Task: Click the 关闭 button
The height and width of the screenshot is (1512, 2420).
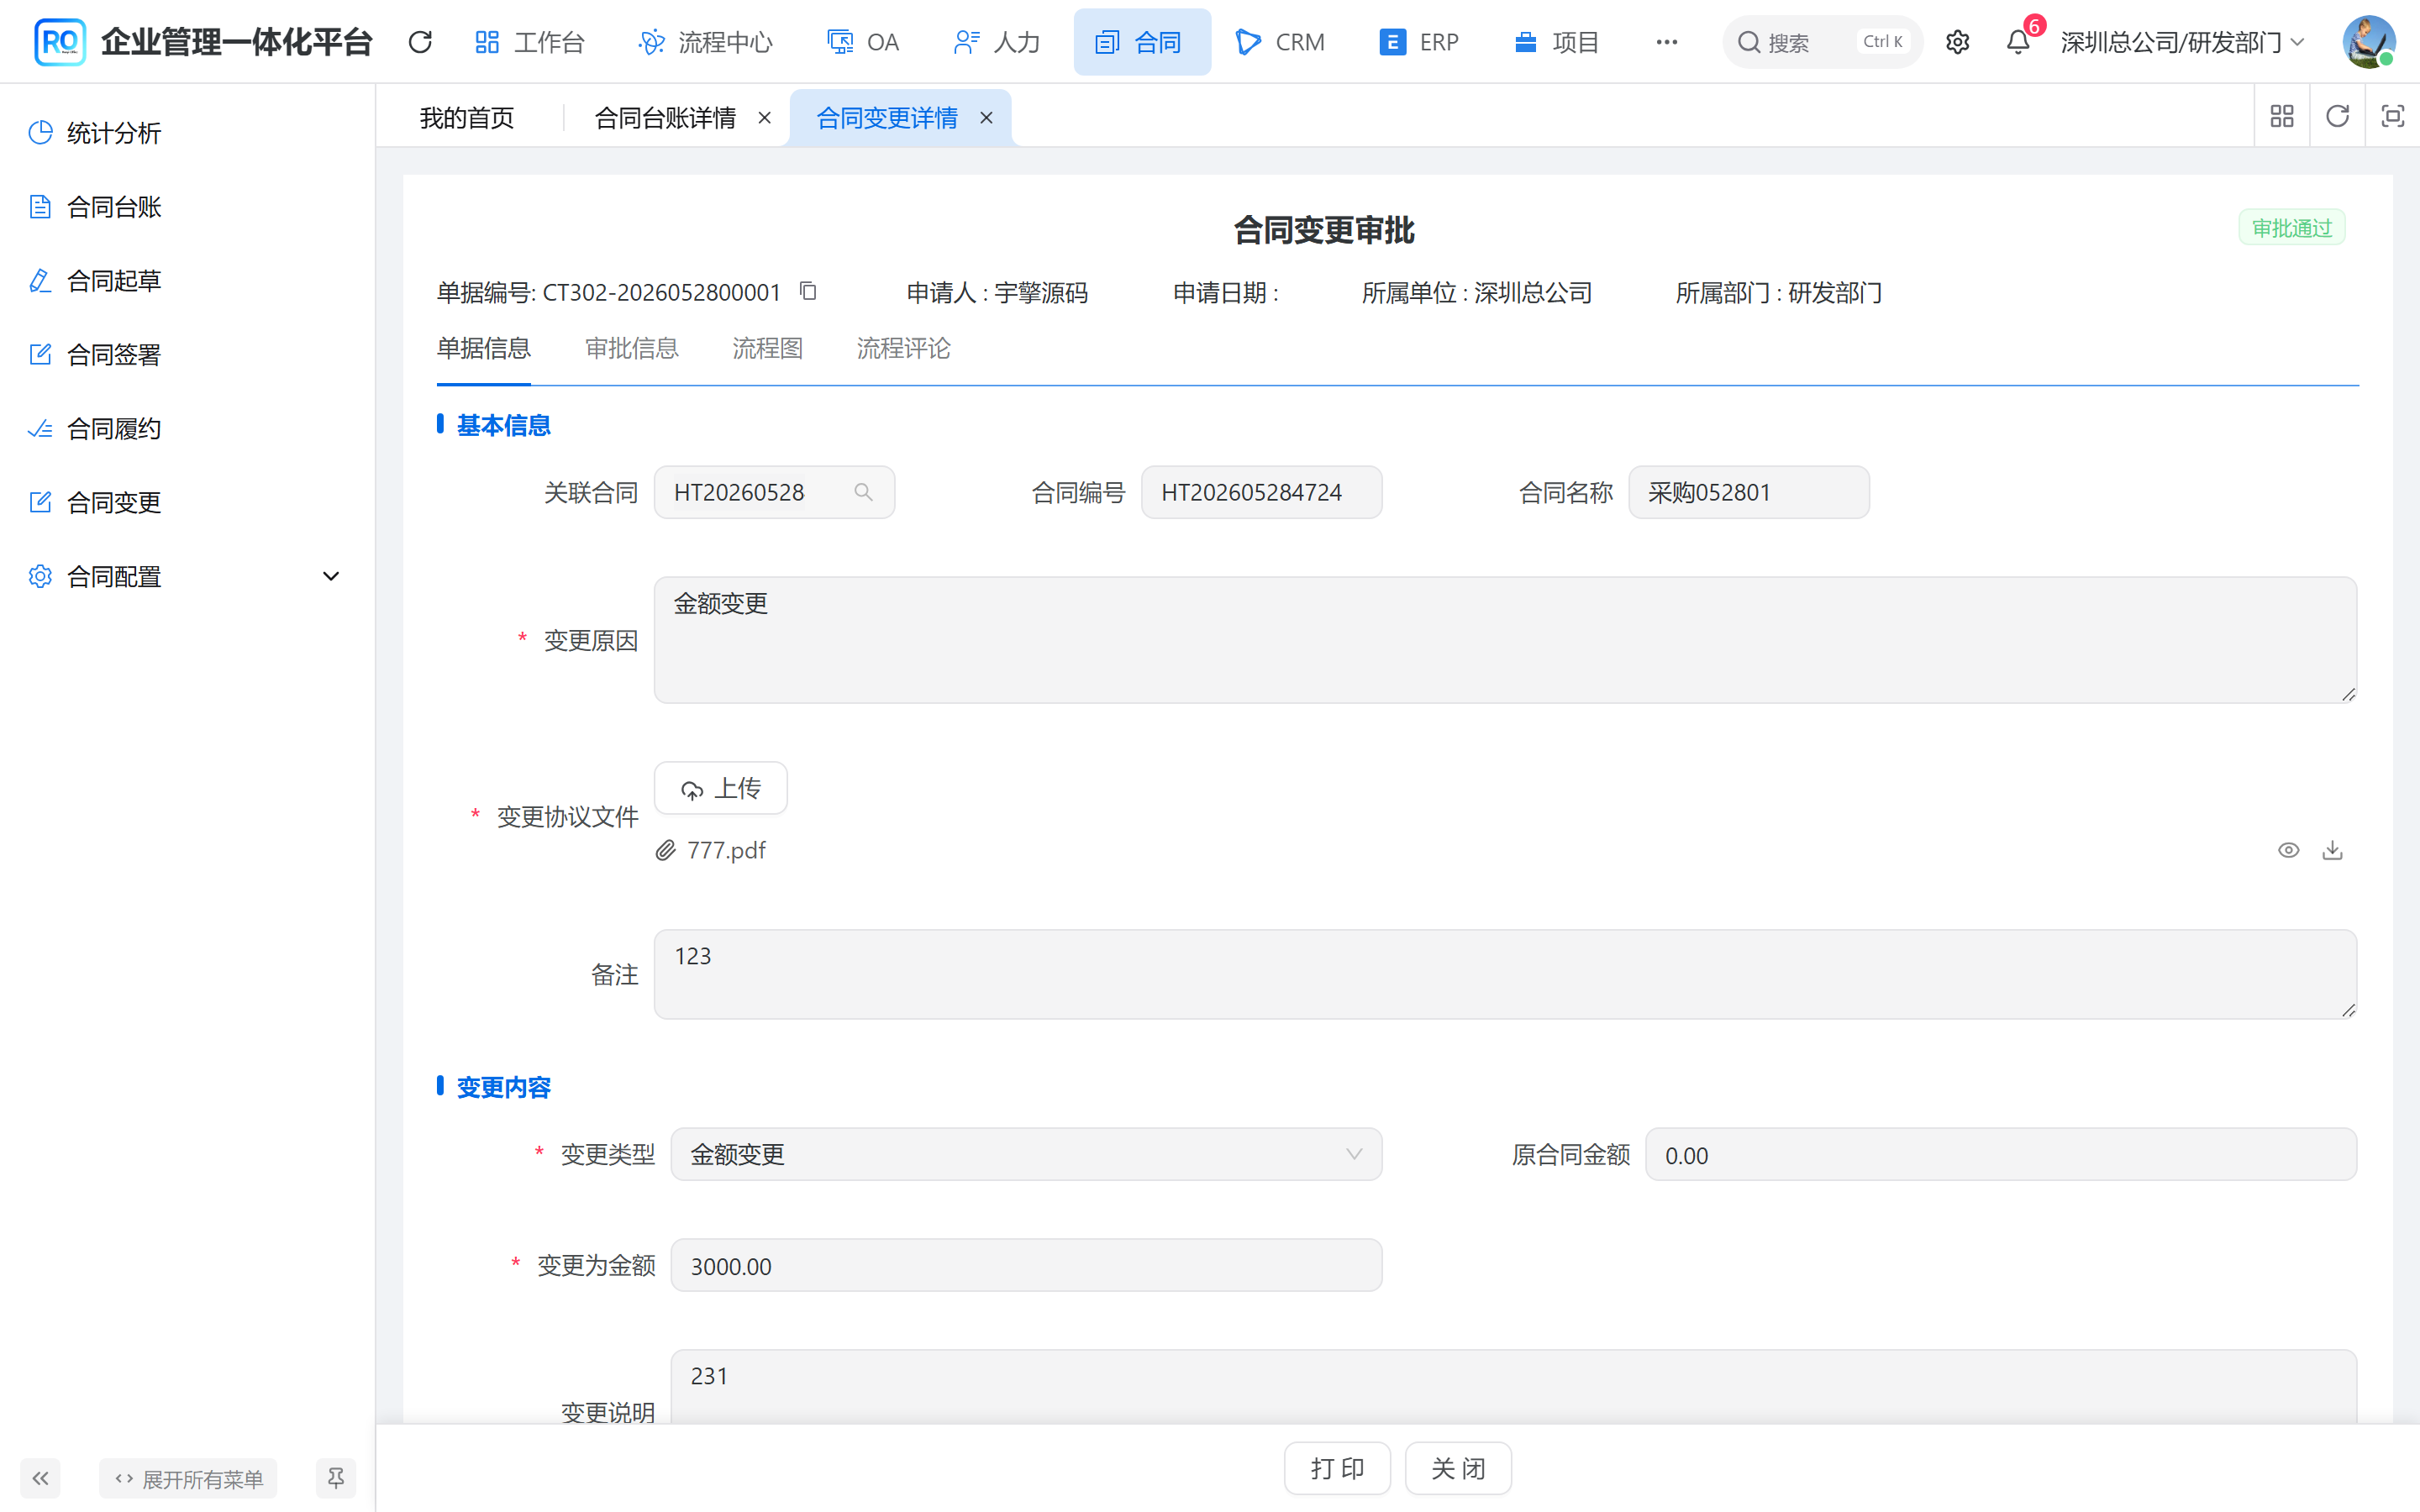Action: pyautogui.click(x=1458, y=1468)
